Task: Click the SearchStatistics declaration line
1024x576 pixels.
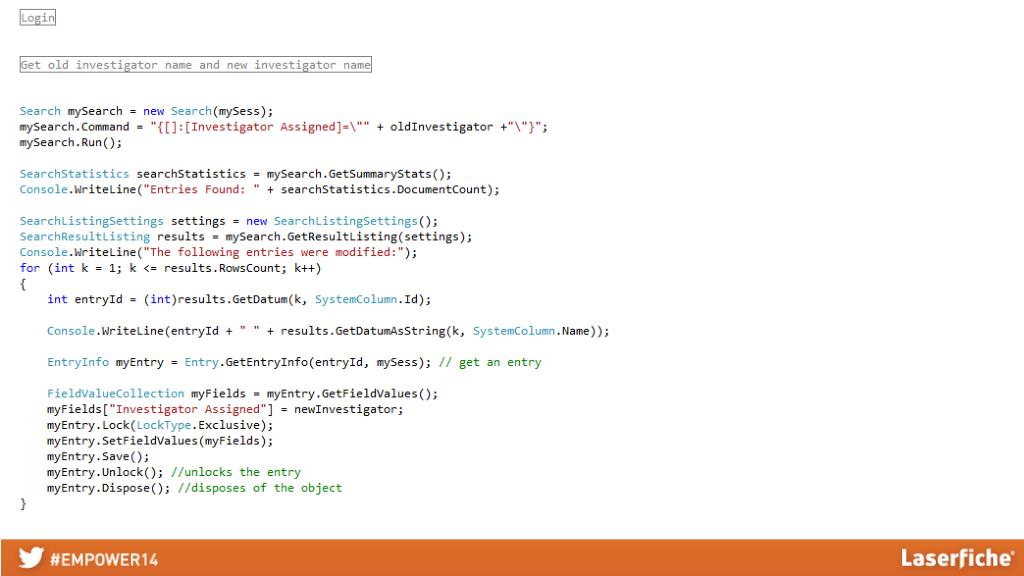Action: (235, 174)
